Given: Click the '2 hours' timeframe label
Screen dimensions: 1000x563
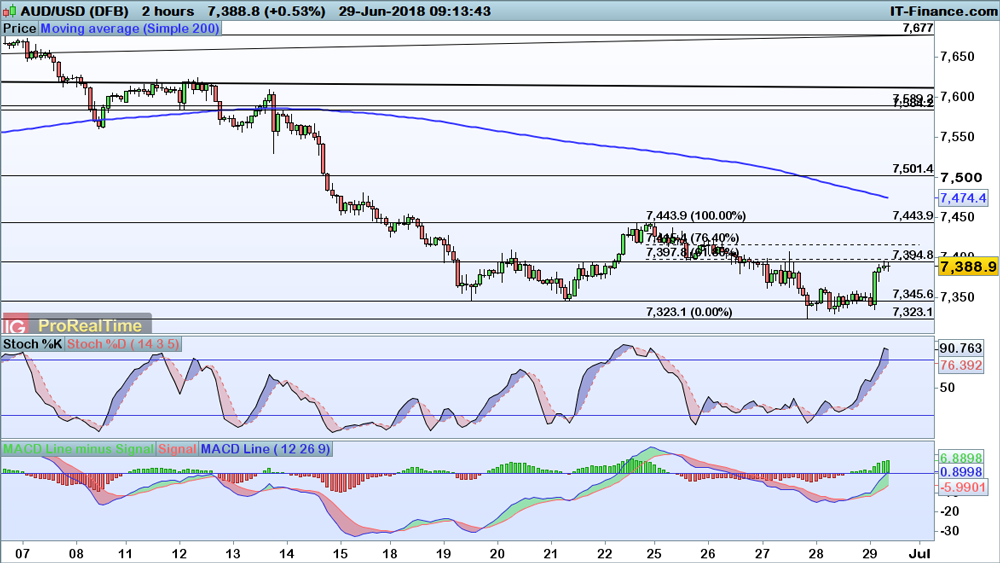Looking at the screenshot, I should [168, 11].
